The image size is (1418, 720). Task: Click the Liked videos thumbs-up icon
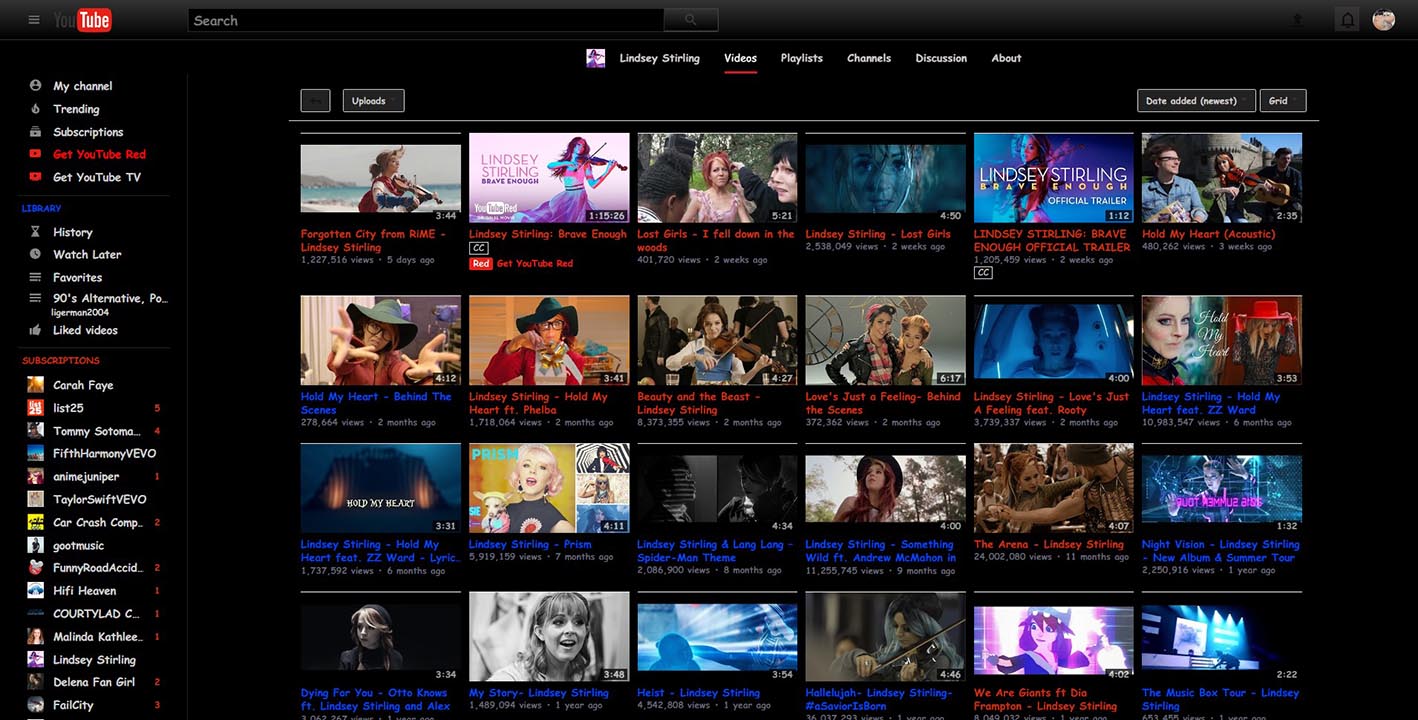[36, 330]
